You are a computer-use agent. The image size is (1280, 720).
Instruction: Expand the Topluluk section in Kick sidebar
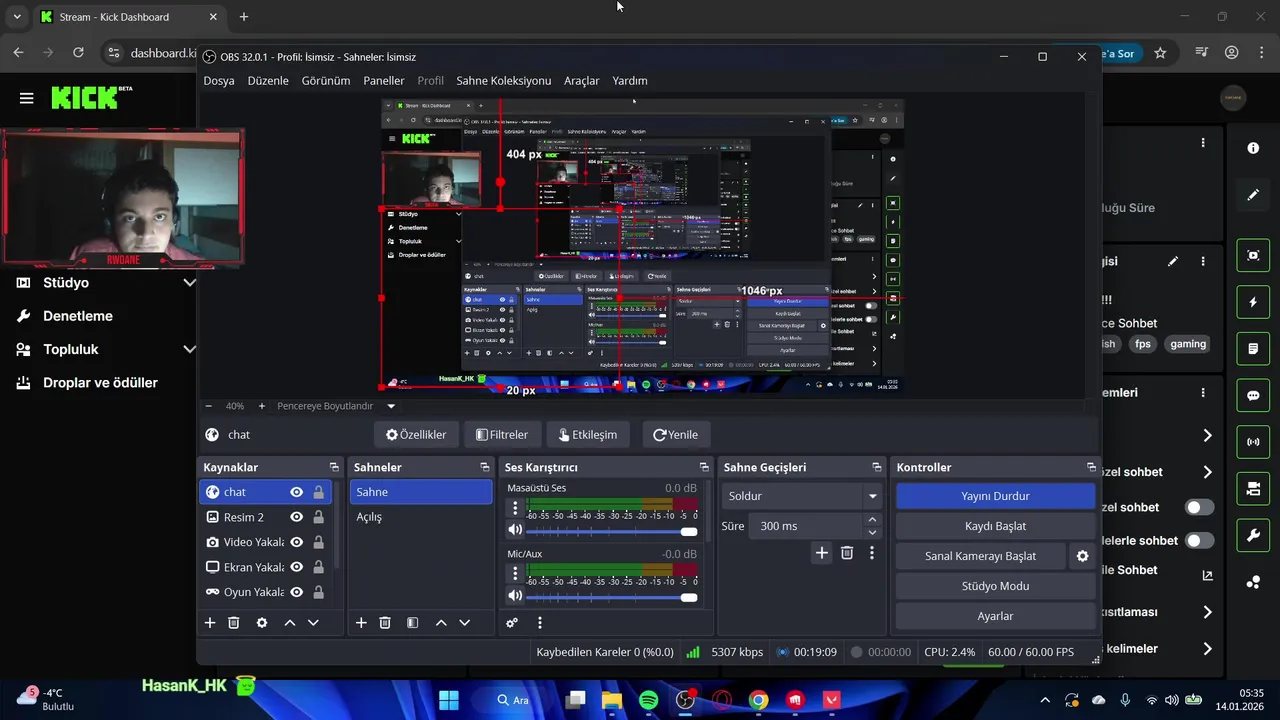click(189, 349)
